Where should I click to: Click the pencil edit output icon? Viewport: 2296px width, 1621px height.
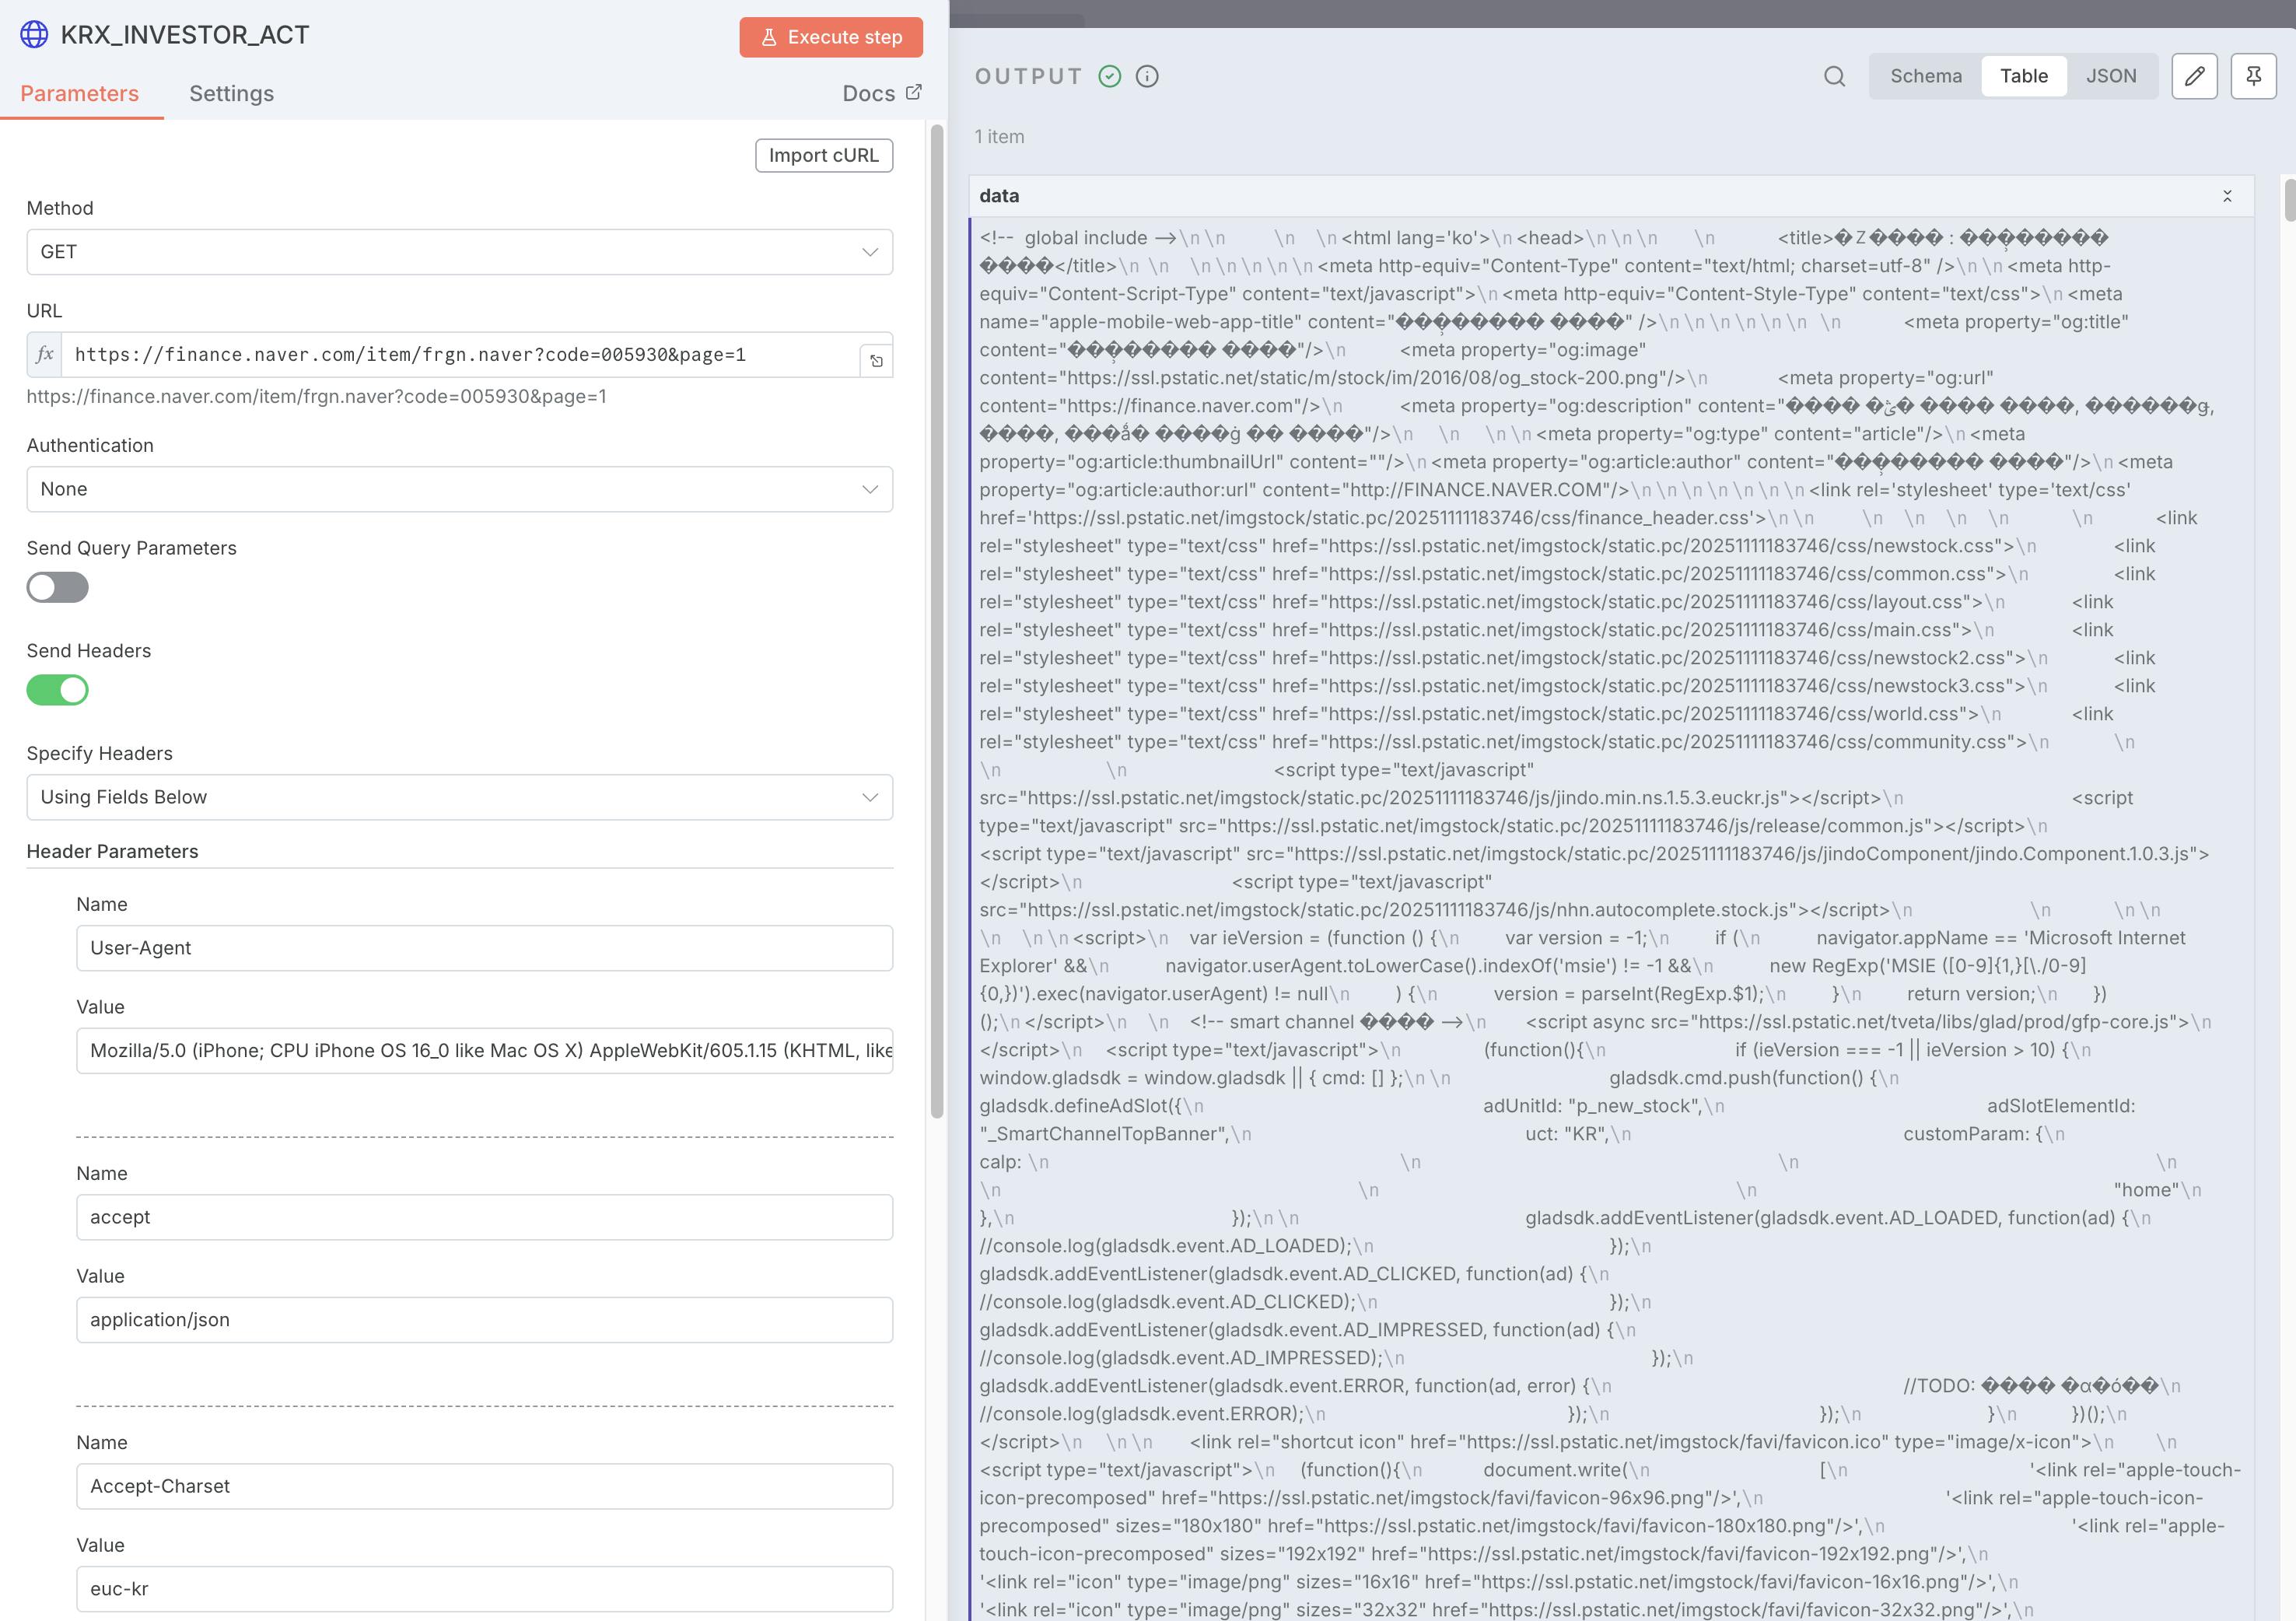pos(2194,76)
